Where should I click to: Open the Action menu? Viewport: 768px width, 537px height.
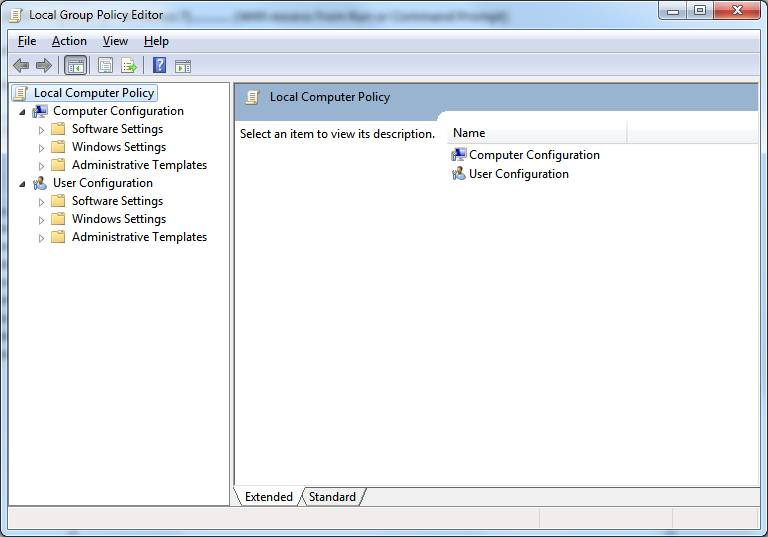[x=69, y=41]
